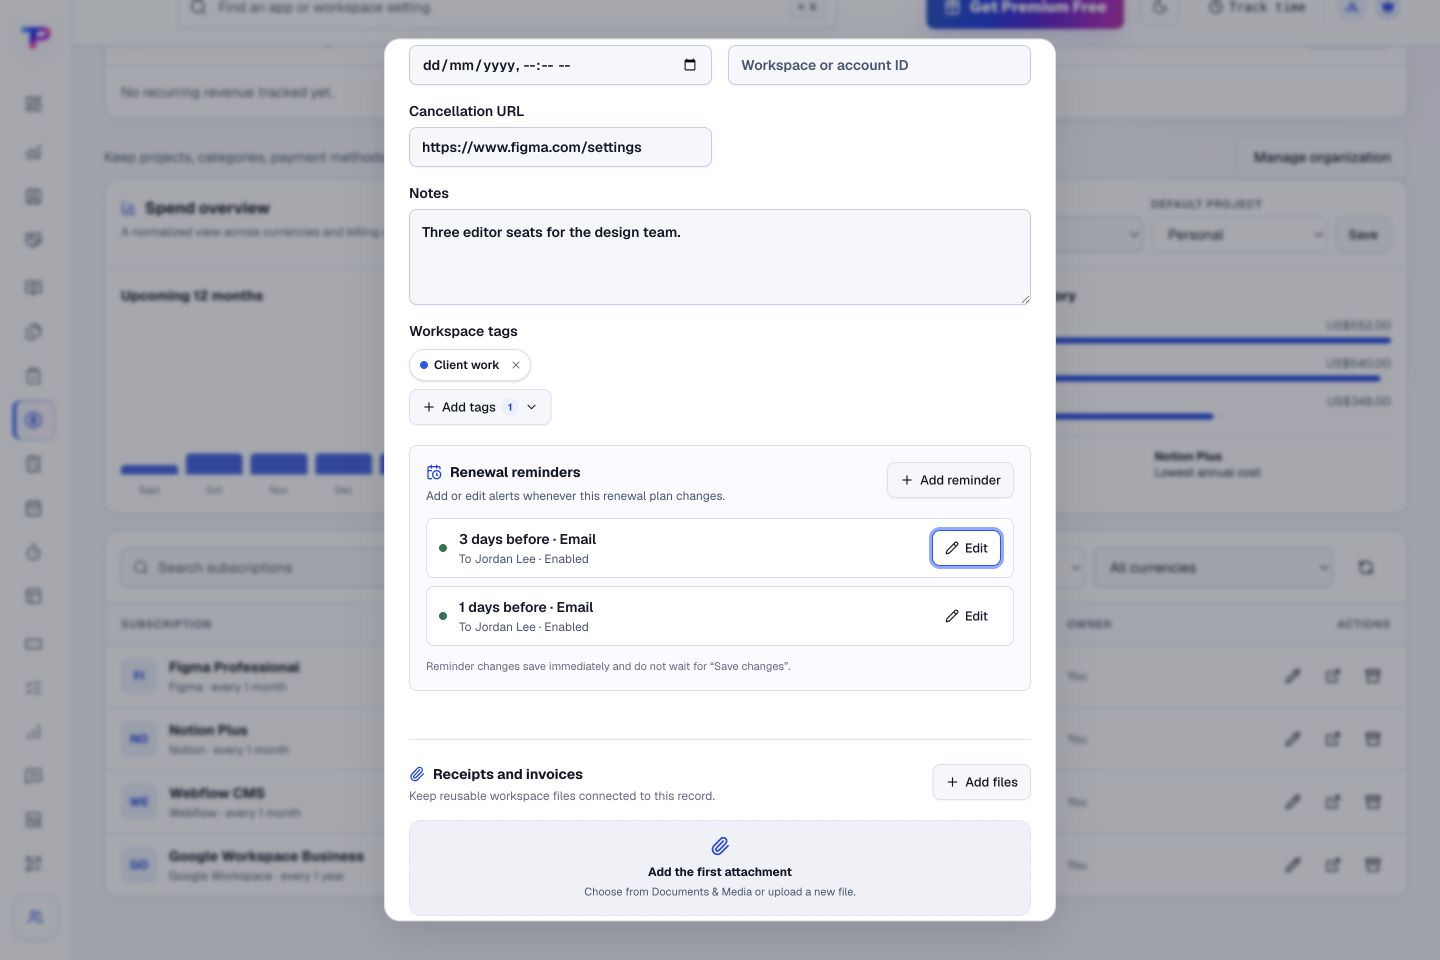This screenshot has height=960, width=1440.
Task: Click into the Notes text area
Action: pyautogui.click(x=720, y=257)
